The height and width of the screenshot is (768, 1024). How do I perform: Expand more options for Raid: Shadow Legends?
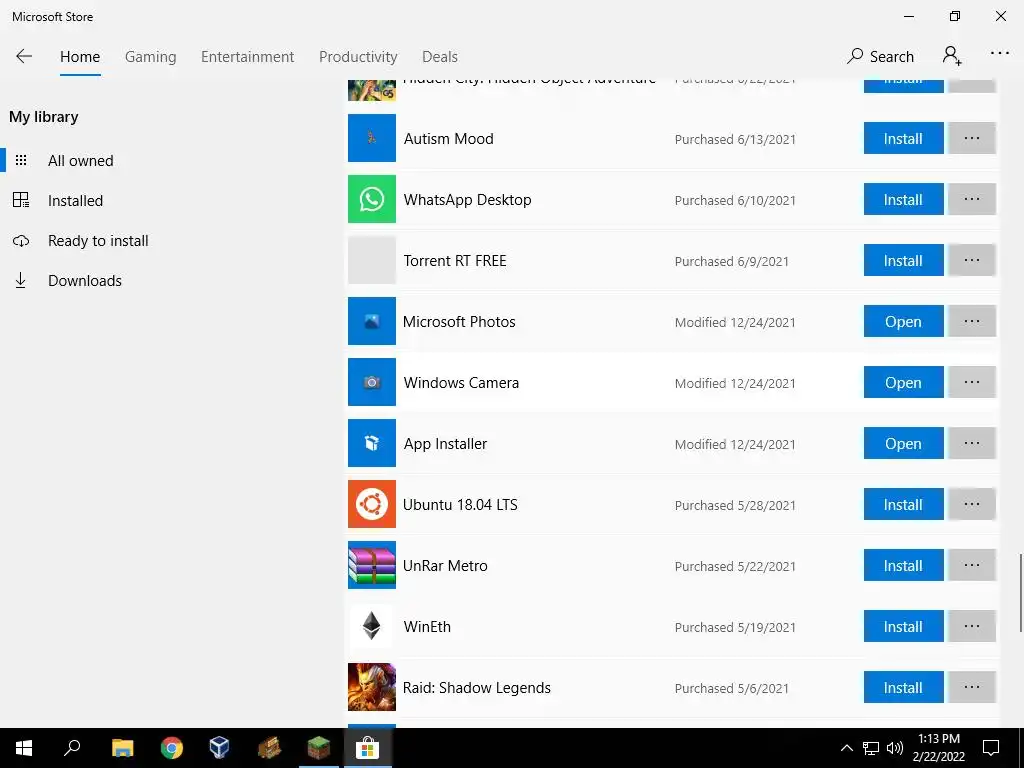click(x=972, y=687)
